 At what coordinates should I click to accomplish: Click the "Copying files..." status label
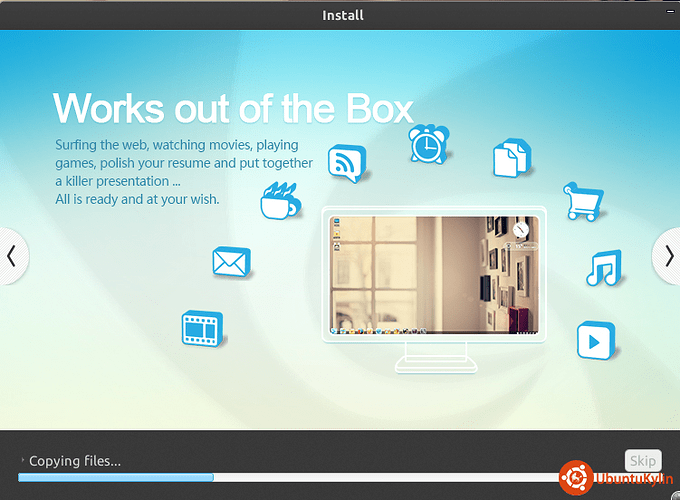(x=75, y=461)
